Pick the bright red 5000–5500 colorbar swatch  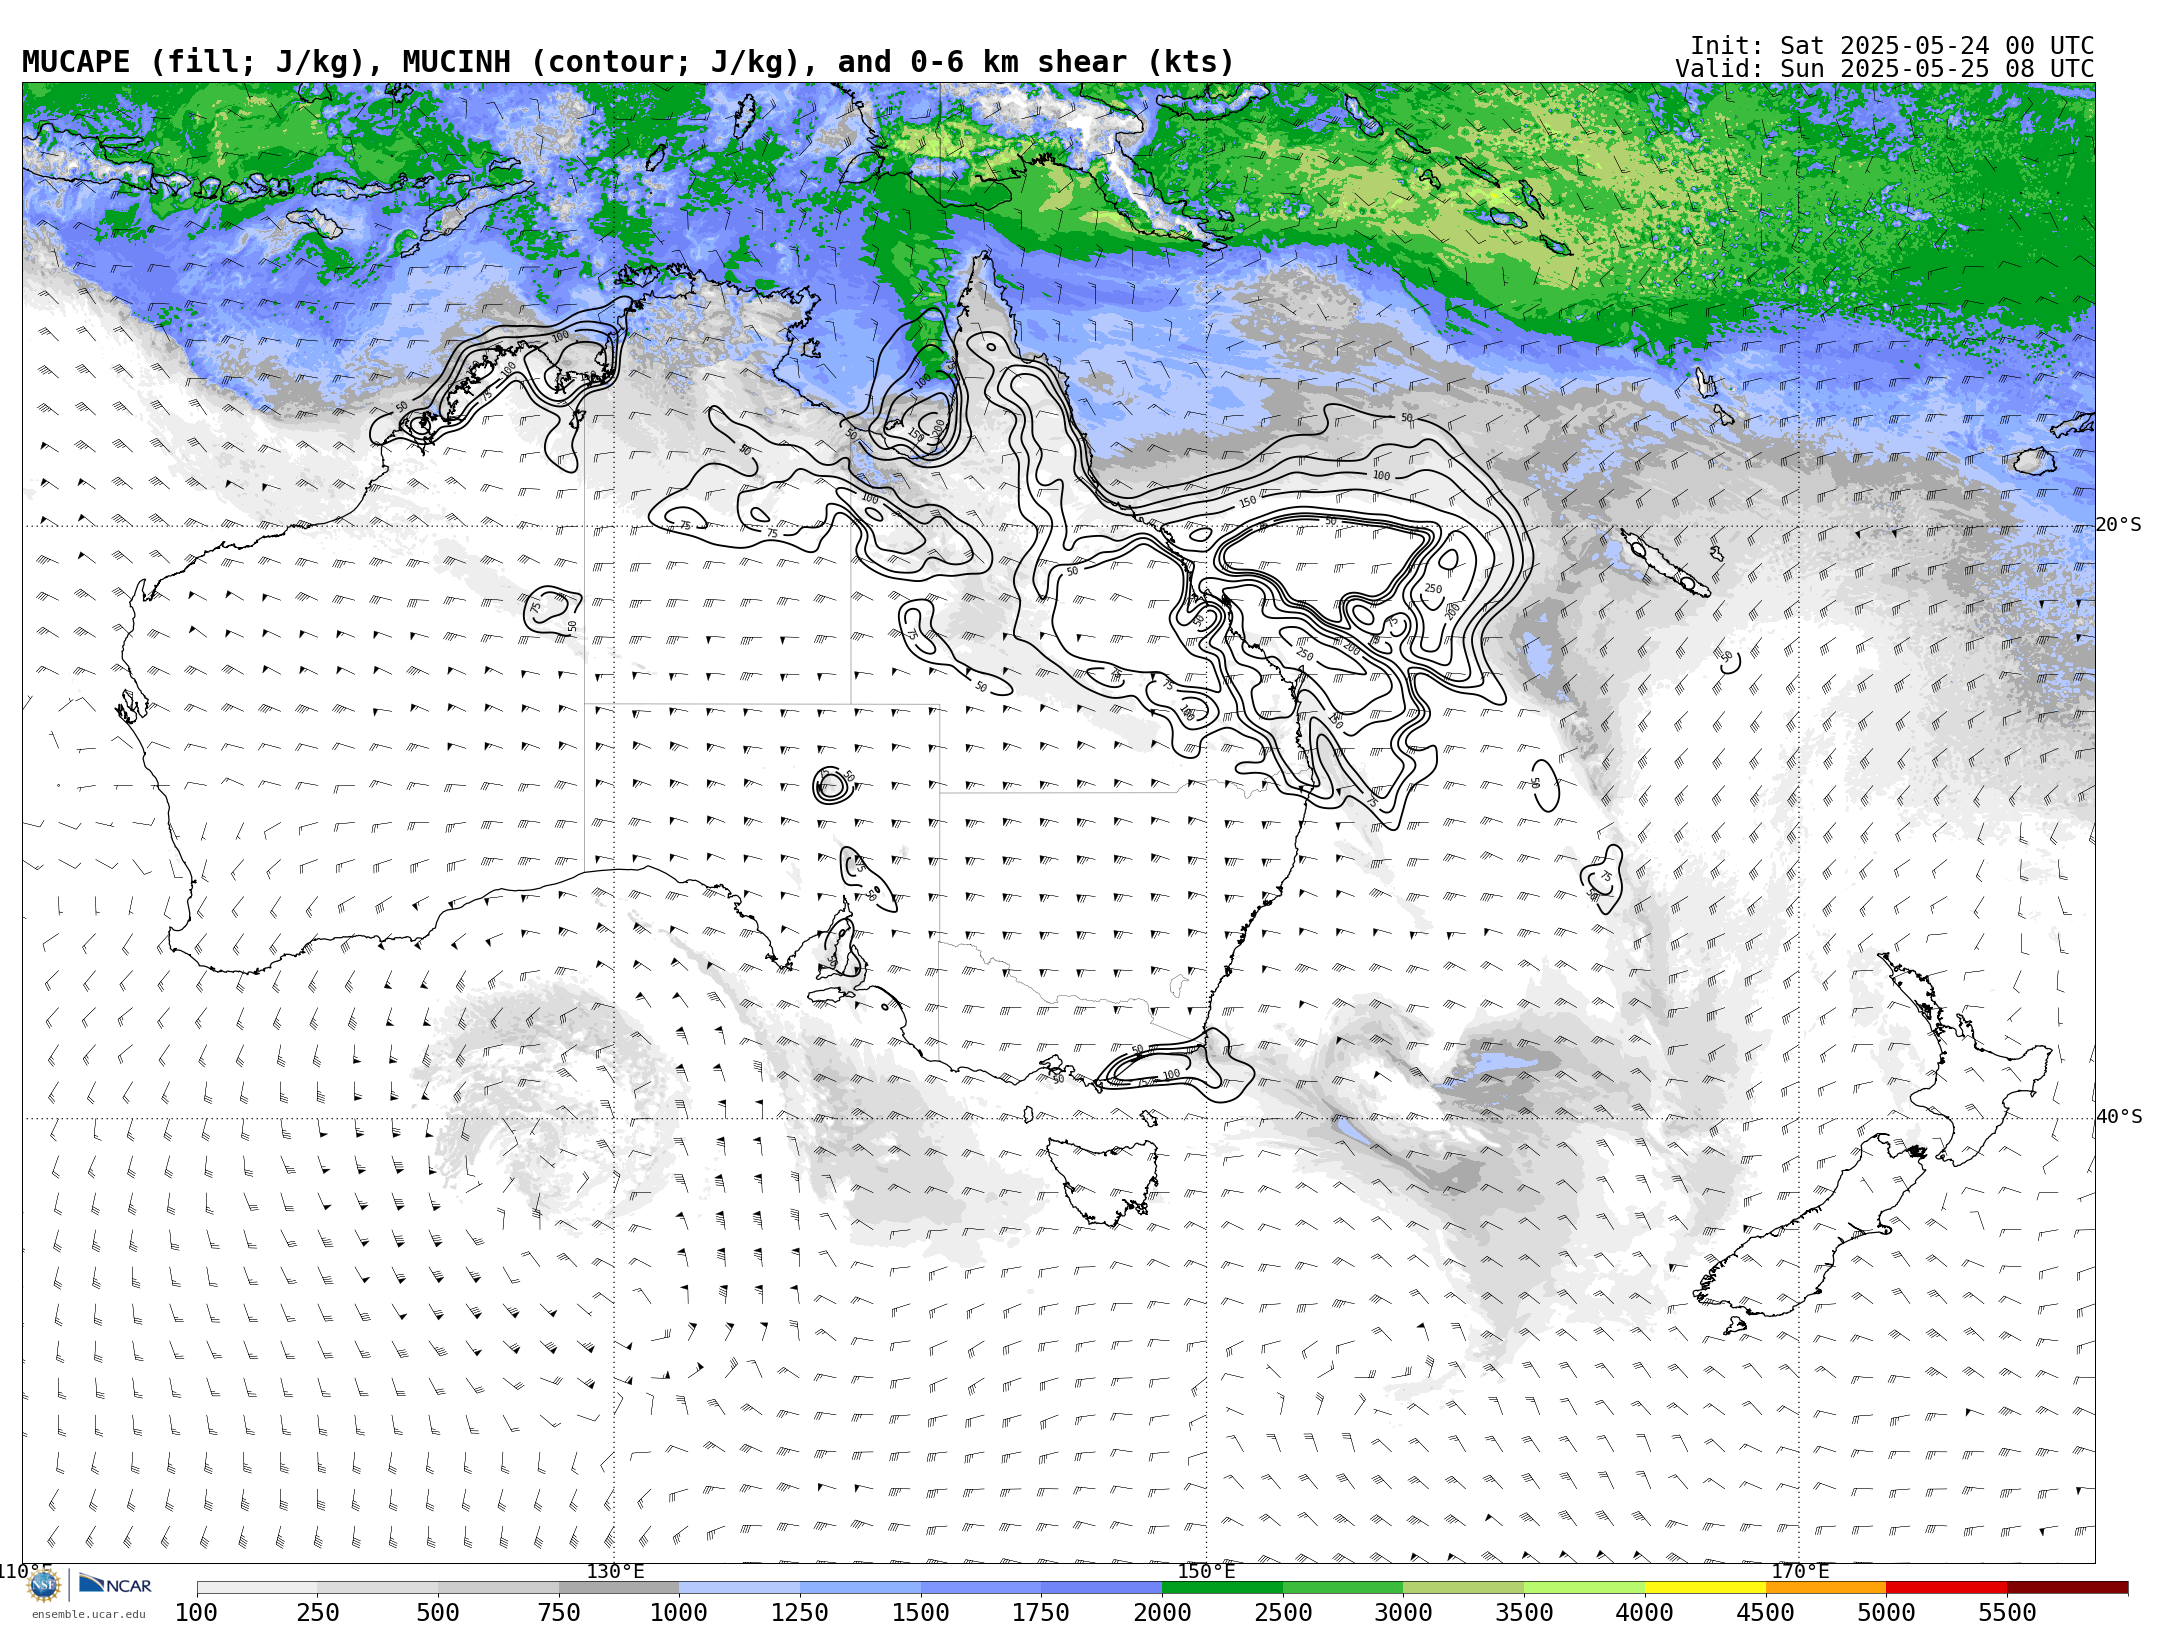pyautogui.click(x=1946, y=1588)
